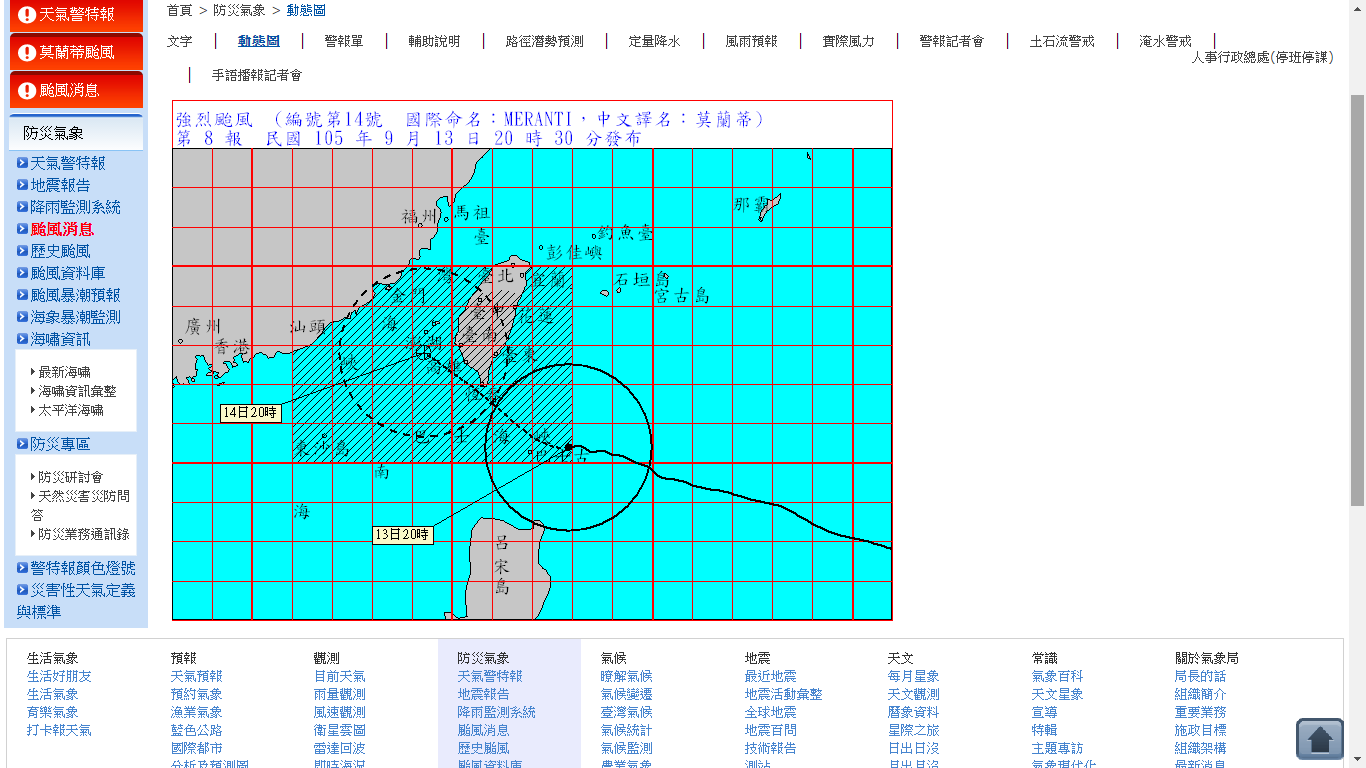Open the 衛星雲圖 footer link
Viewport: 1366px width, 768px height.
(x=339, y=730)
